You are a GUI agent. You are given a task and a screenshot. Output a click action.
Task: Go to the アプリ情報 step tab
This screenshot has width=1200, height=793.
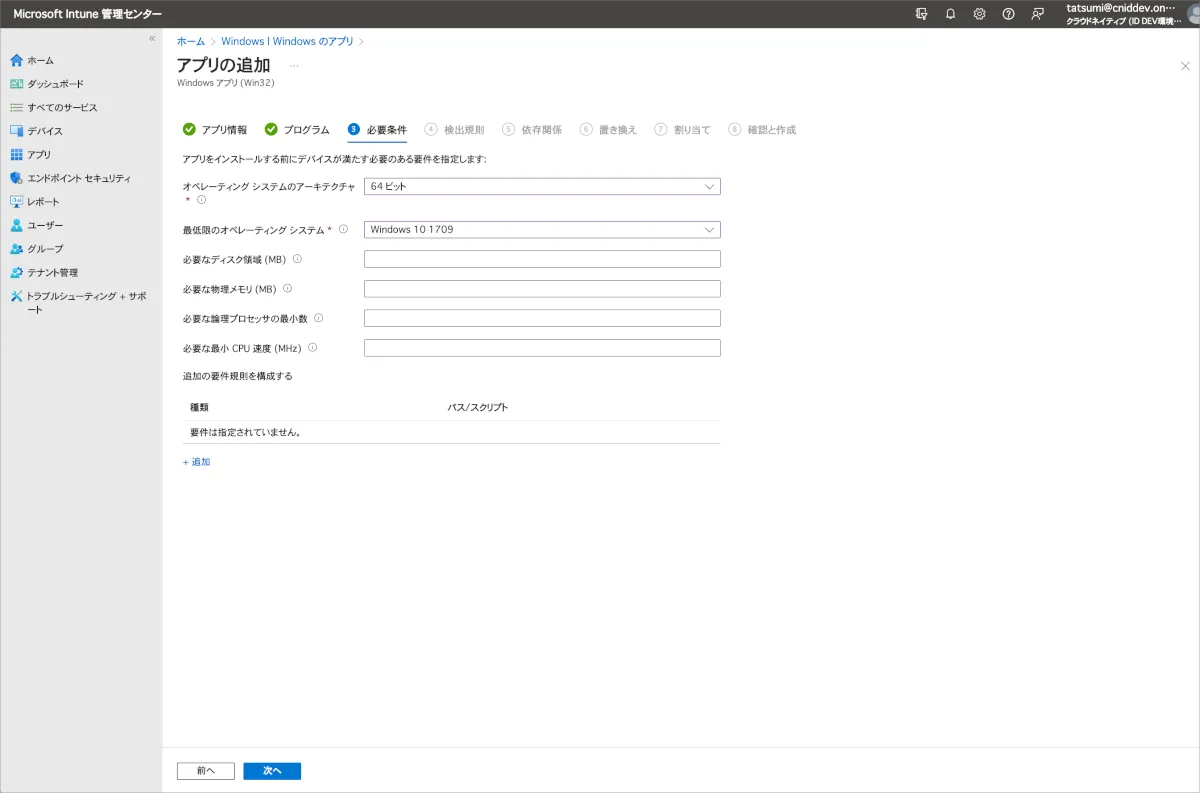pyautogui.click(x=215, y=130)
